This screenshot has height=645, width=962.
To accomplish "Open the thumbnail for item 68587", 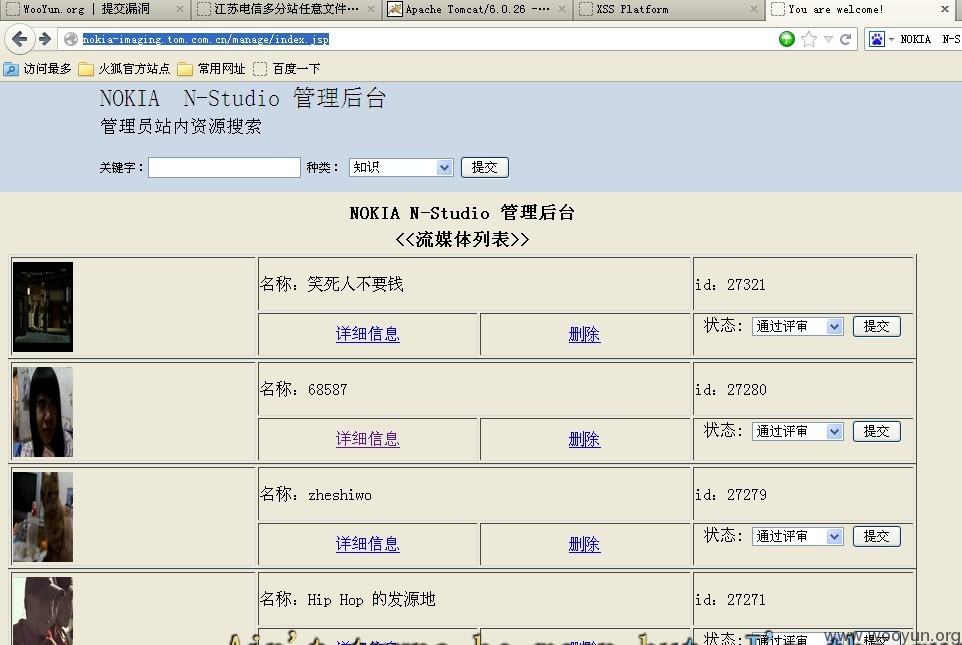I will (43, 412).
